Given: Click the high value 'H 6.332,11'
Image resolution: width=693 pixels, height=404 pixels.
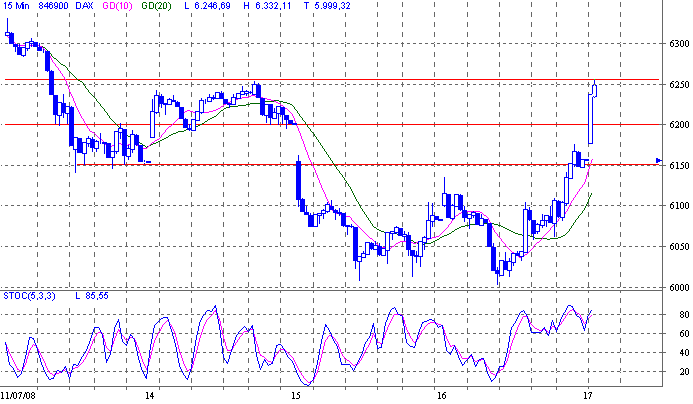Looking at the screenshot, I should pyautogui.click(x=267, y=6).
